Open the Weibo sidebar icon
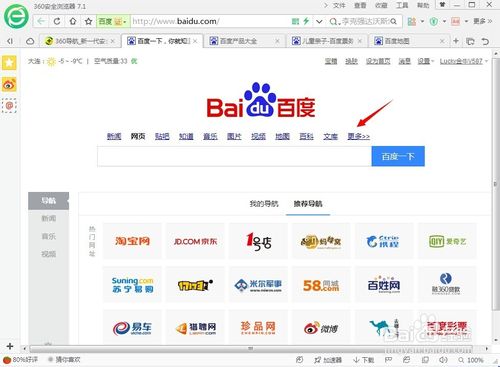500x367 pixels. tap(9, 85)
